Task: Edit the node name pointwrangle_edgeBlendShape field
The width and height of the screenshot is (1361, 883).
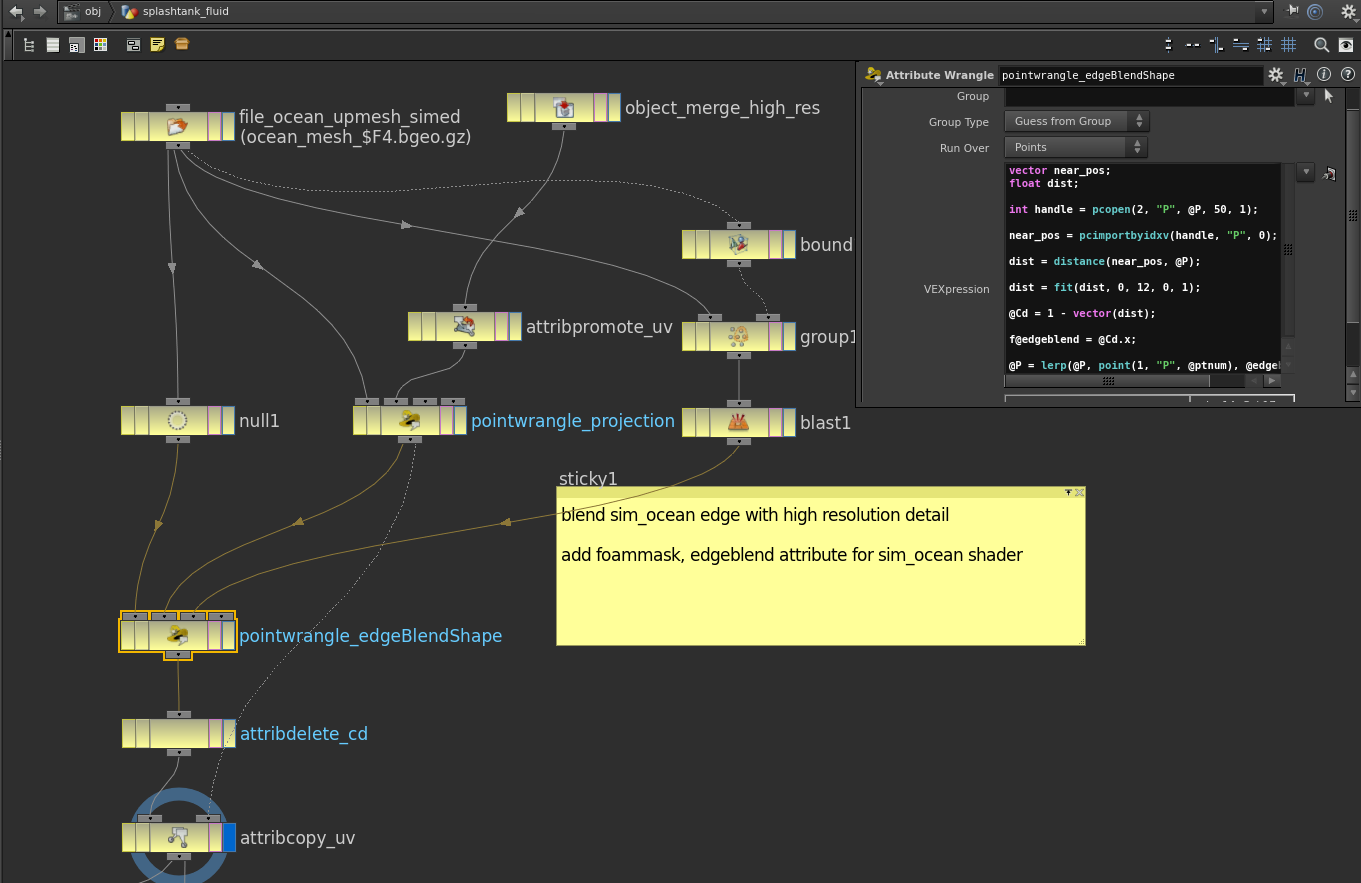Action: 1130,75
